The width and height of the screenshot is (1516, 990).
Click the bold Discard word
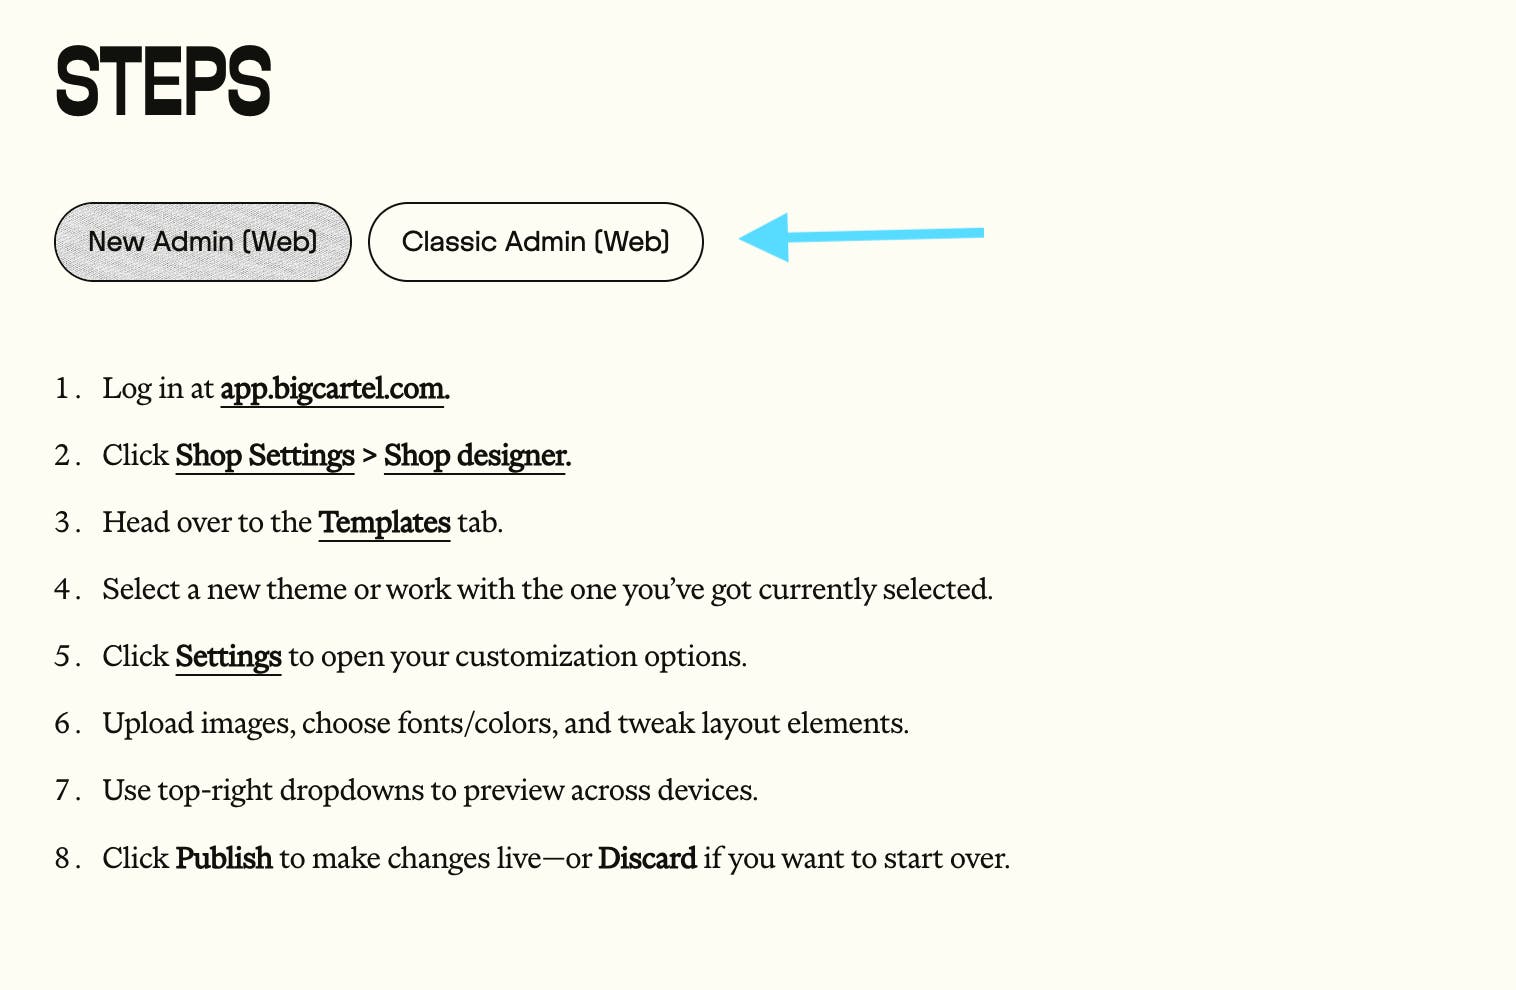click(x=647, y=858)
